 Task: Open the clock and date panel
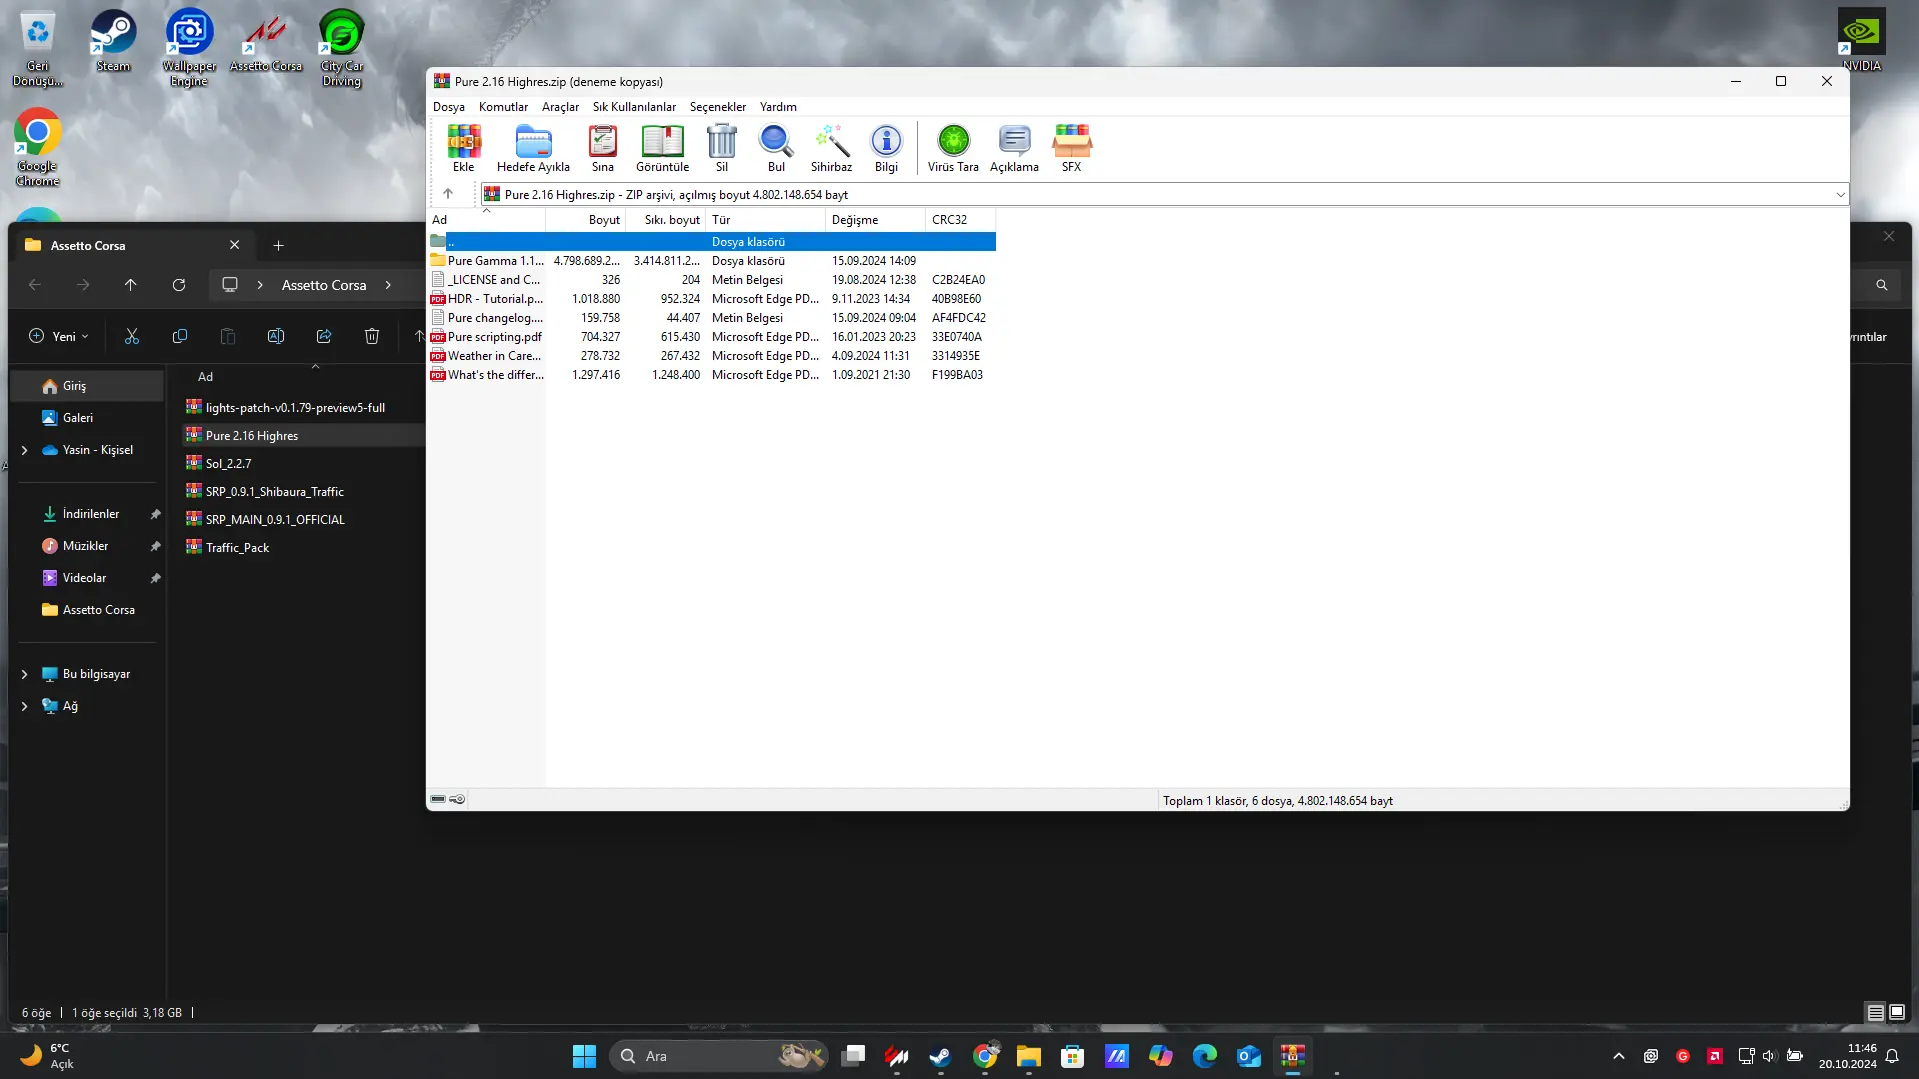[1847, 1056]
